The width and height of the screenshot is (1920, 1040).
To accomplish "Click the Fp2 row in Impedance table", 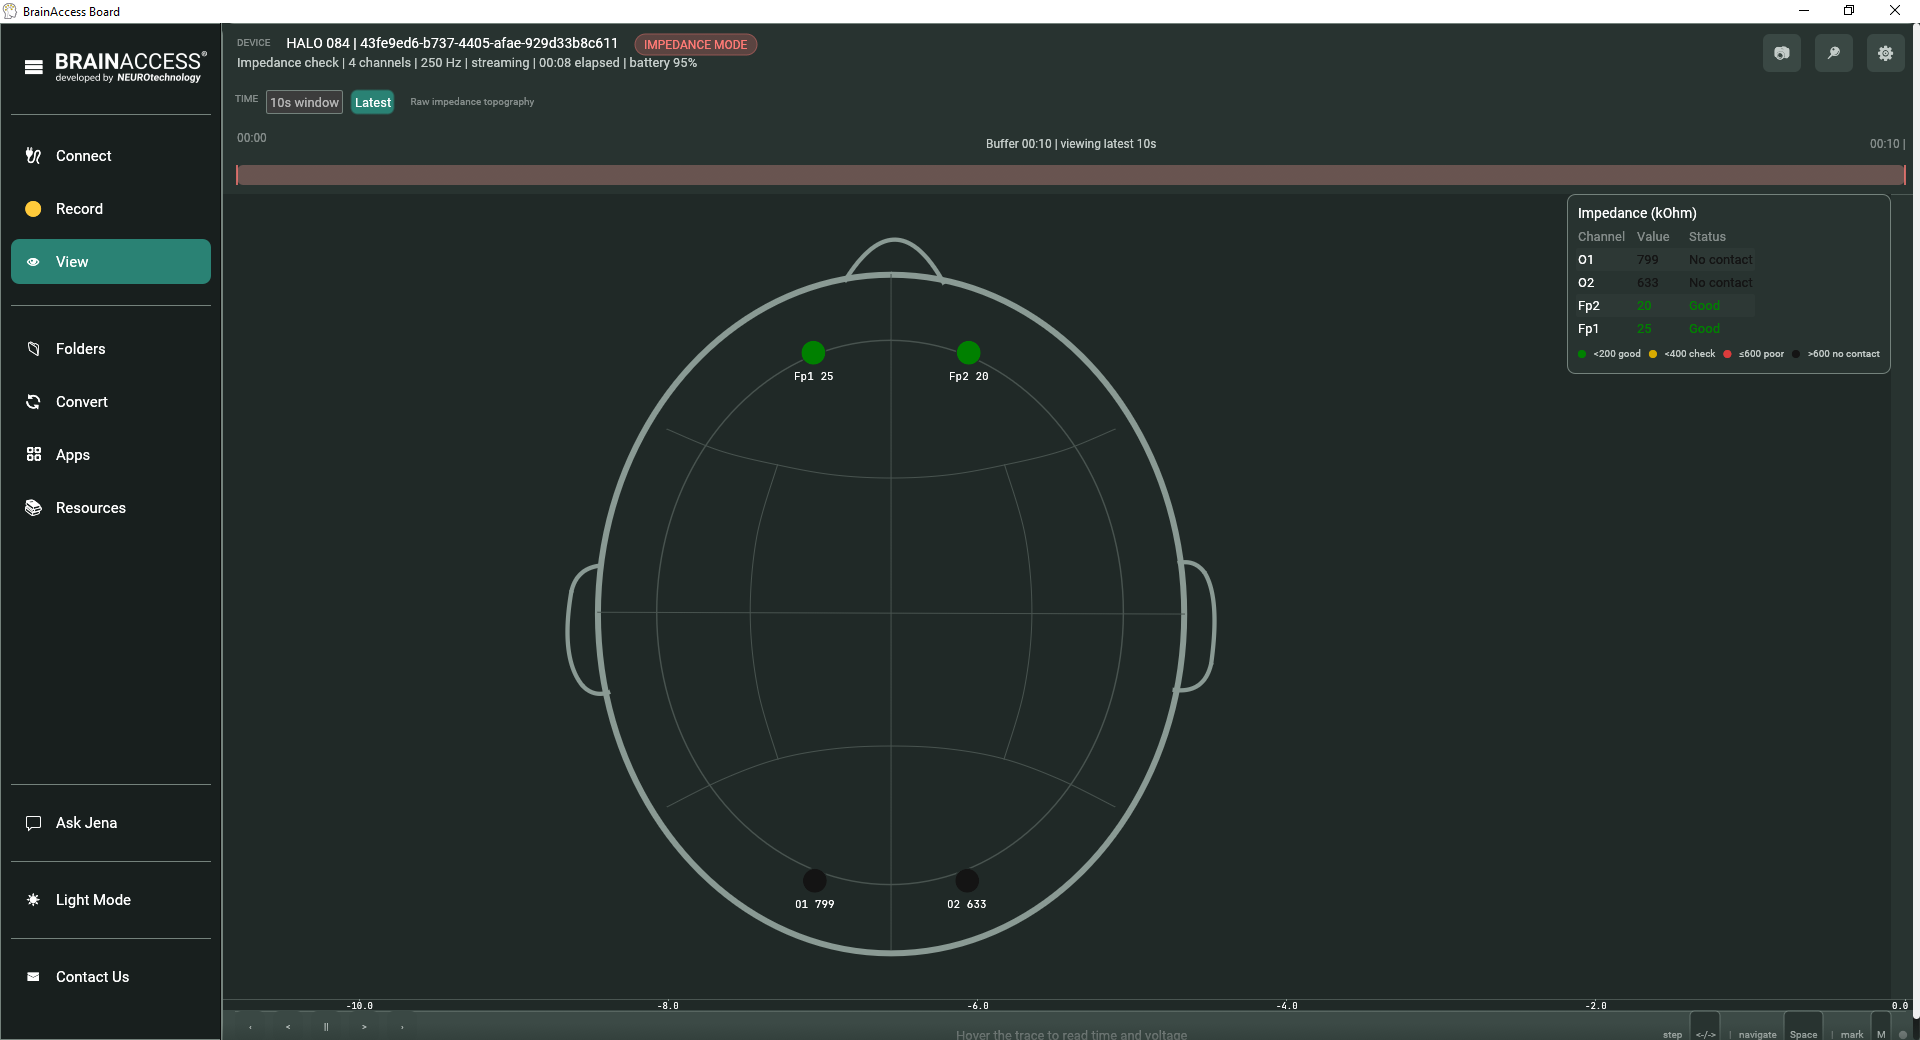I will [1665, 306].
